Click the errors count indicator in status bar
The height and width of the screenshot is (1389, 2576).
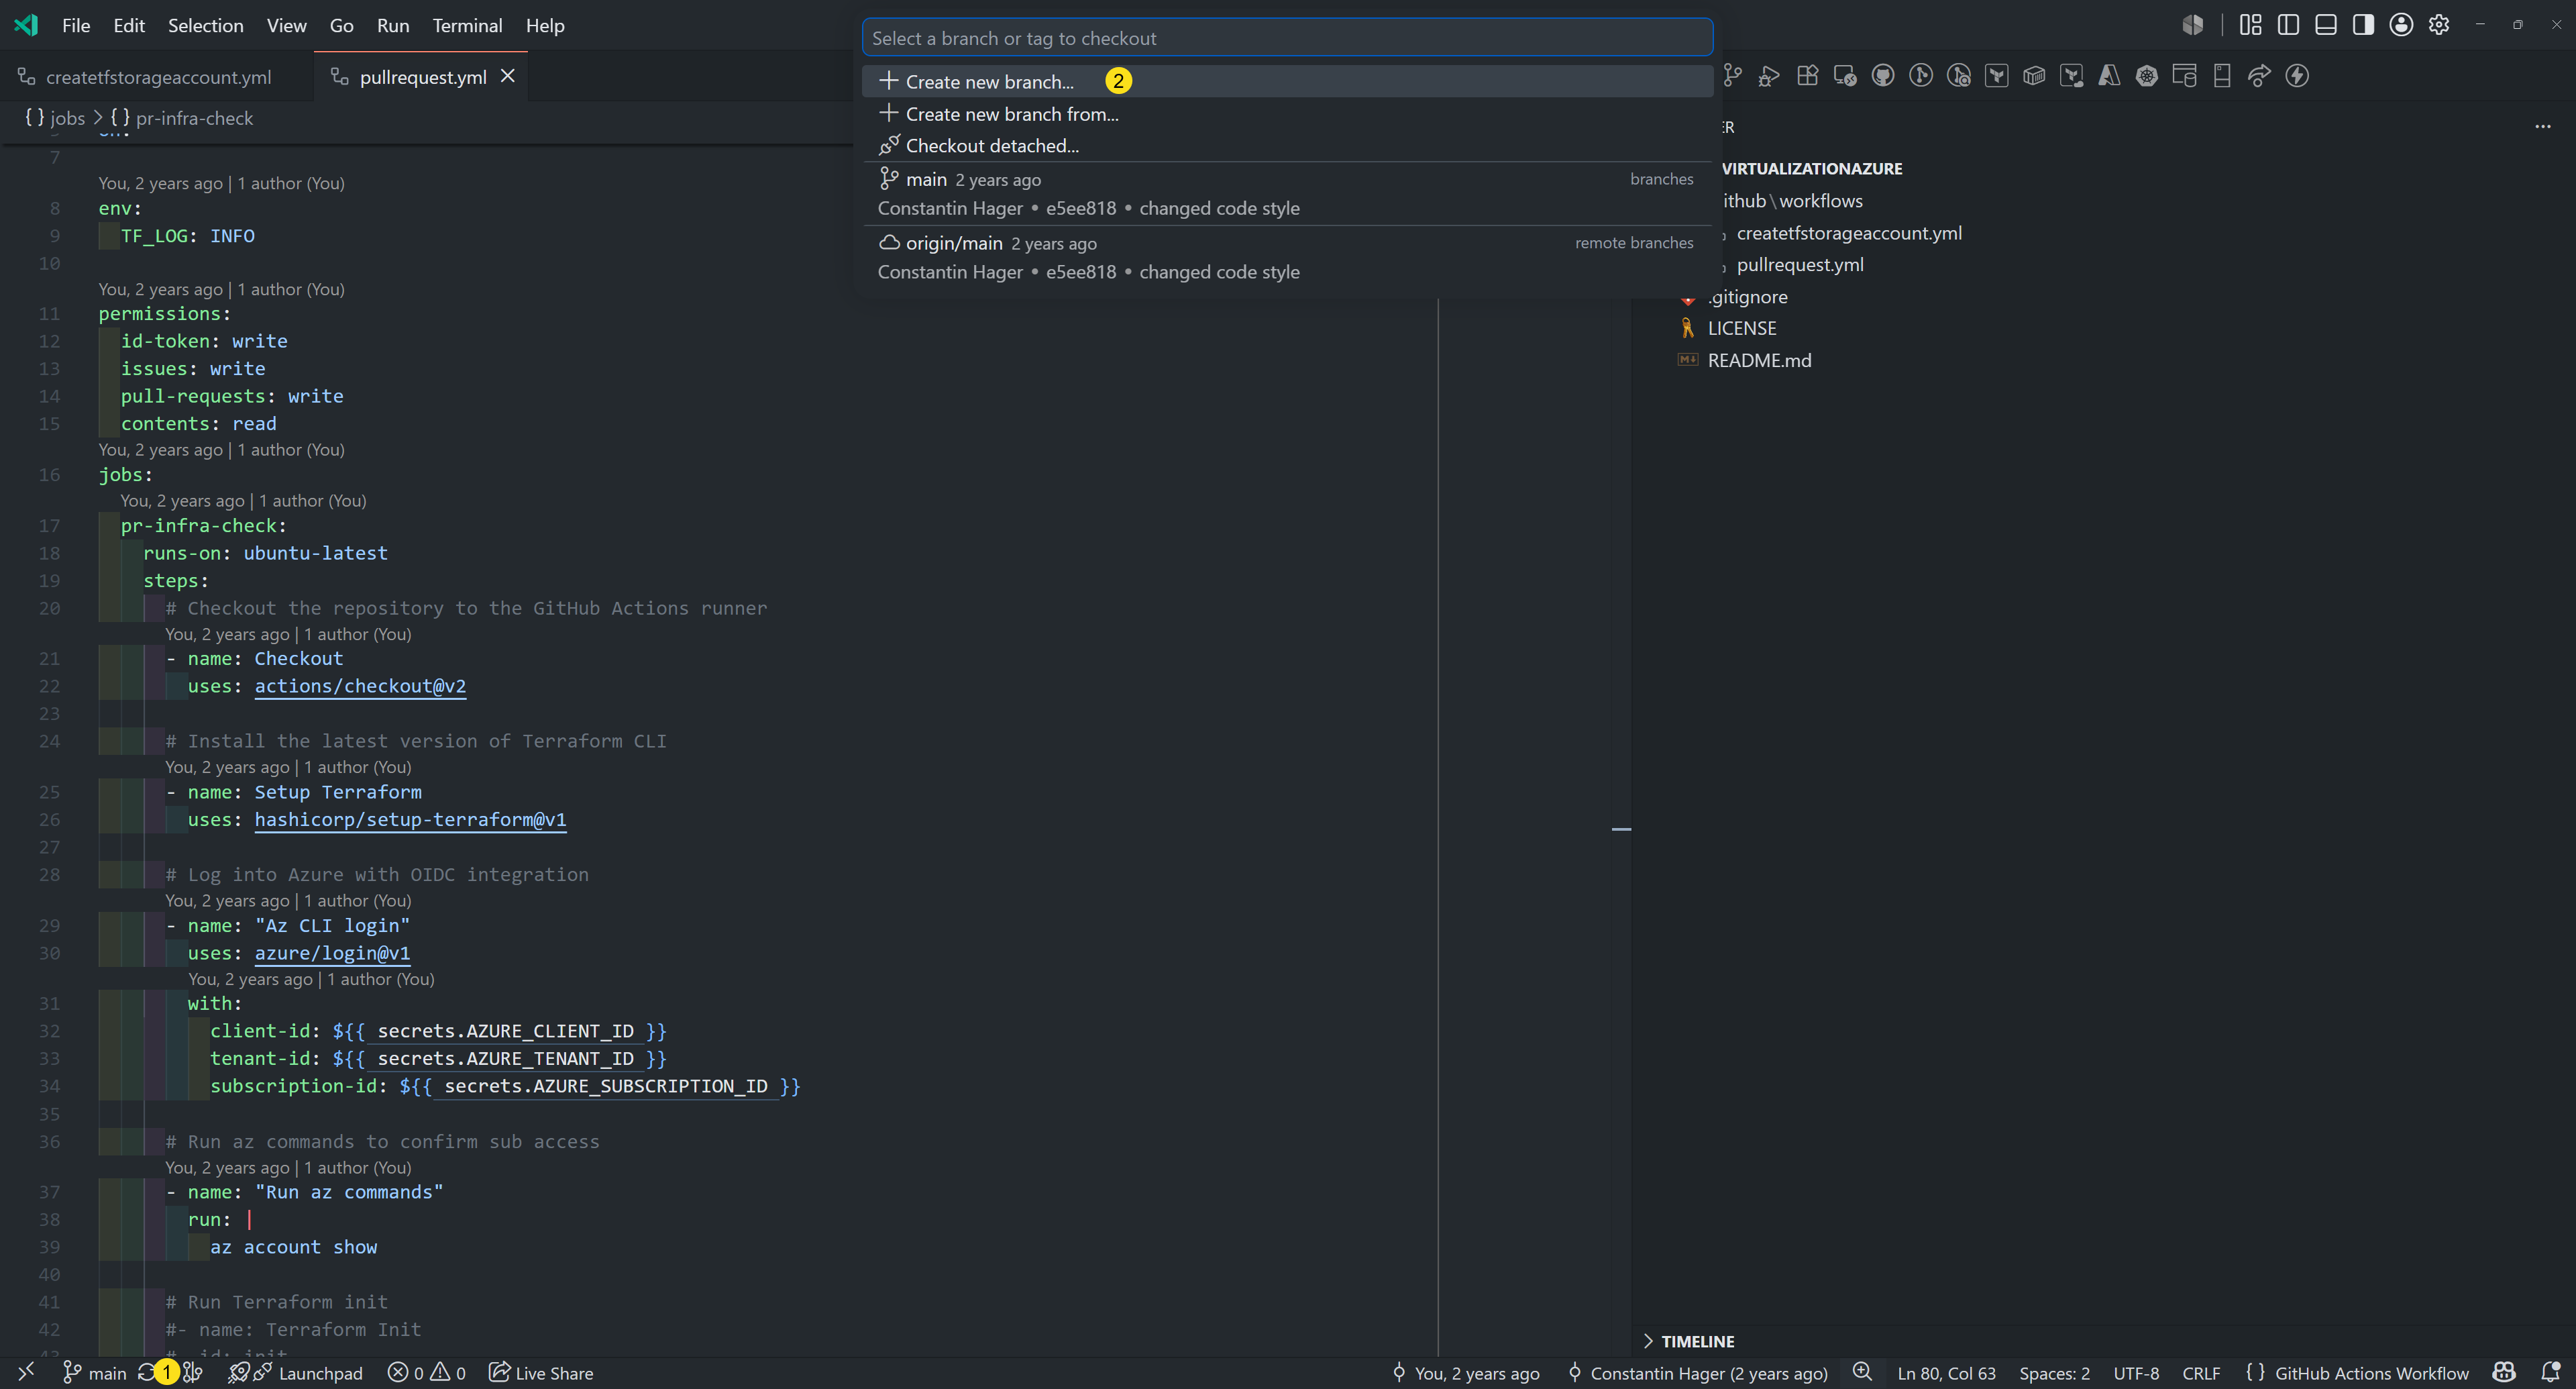click(406, 1373)
